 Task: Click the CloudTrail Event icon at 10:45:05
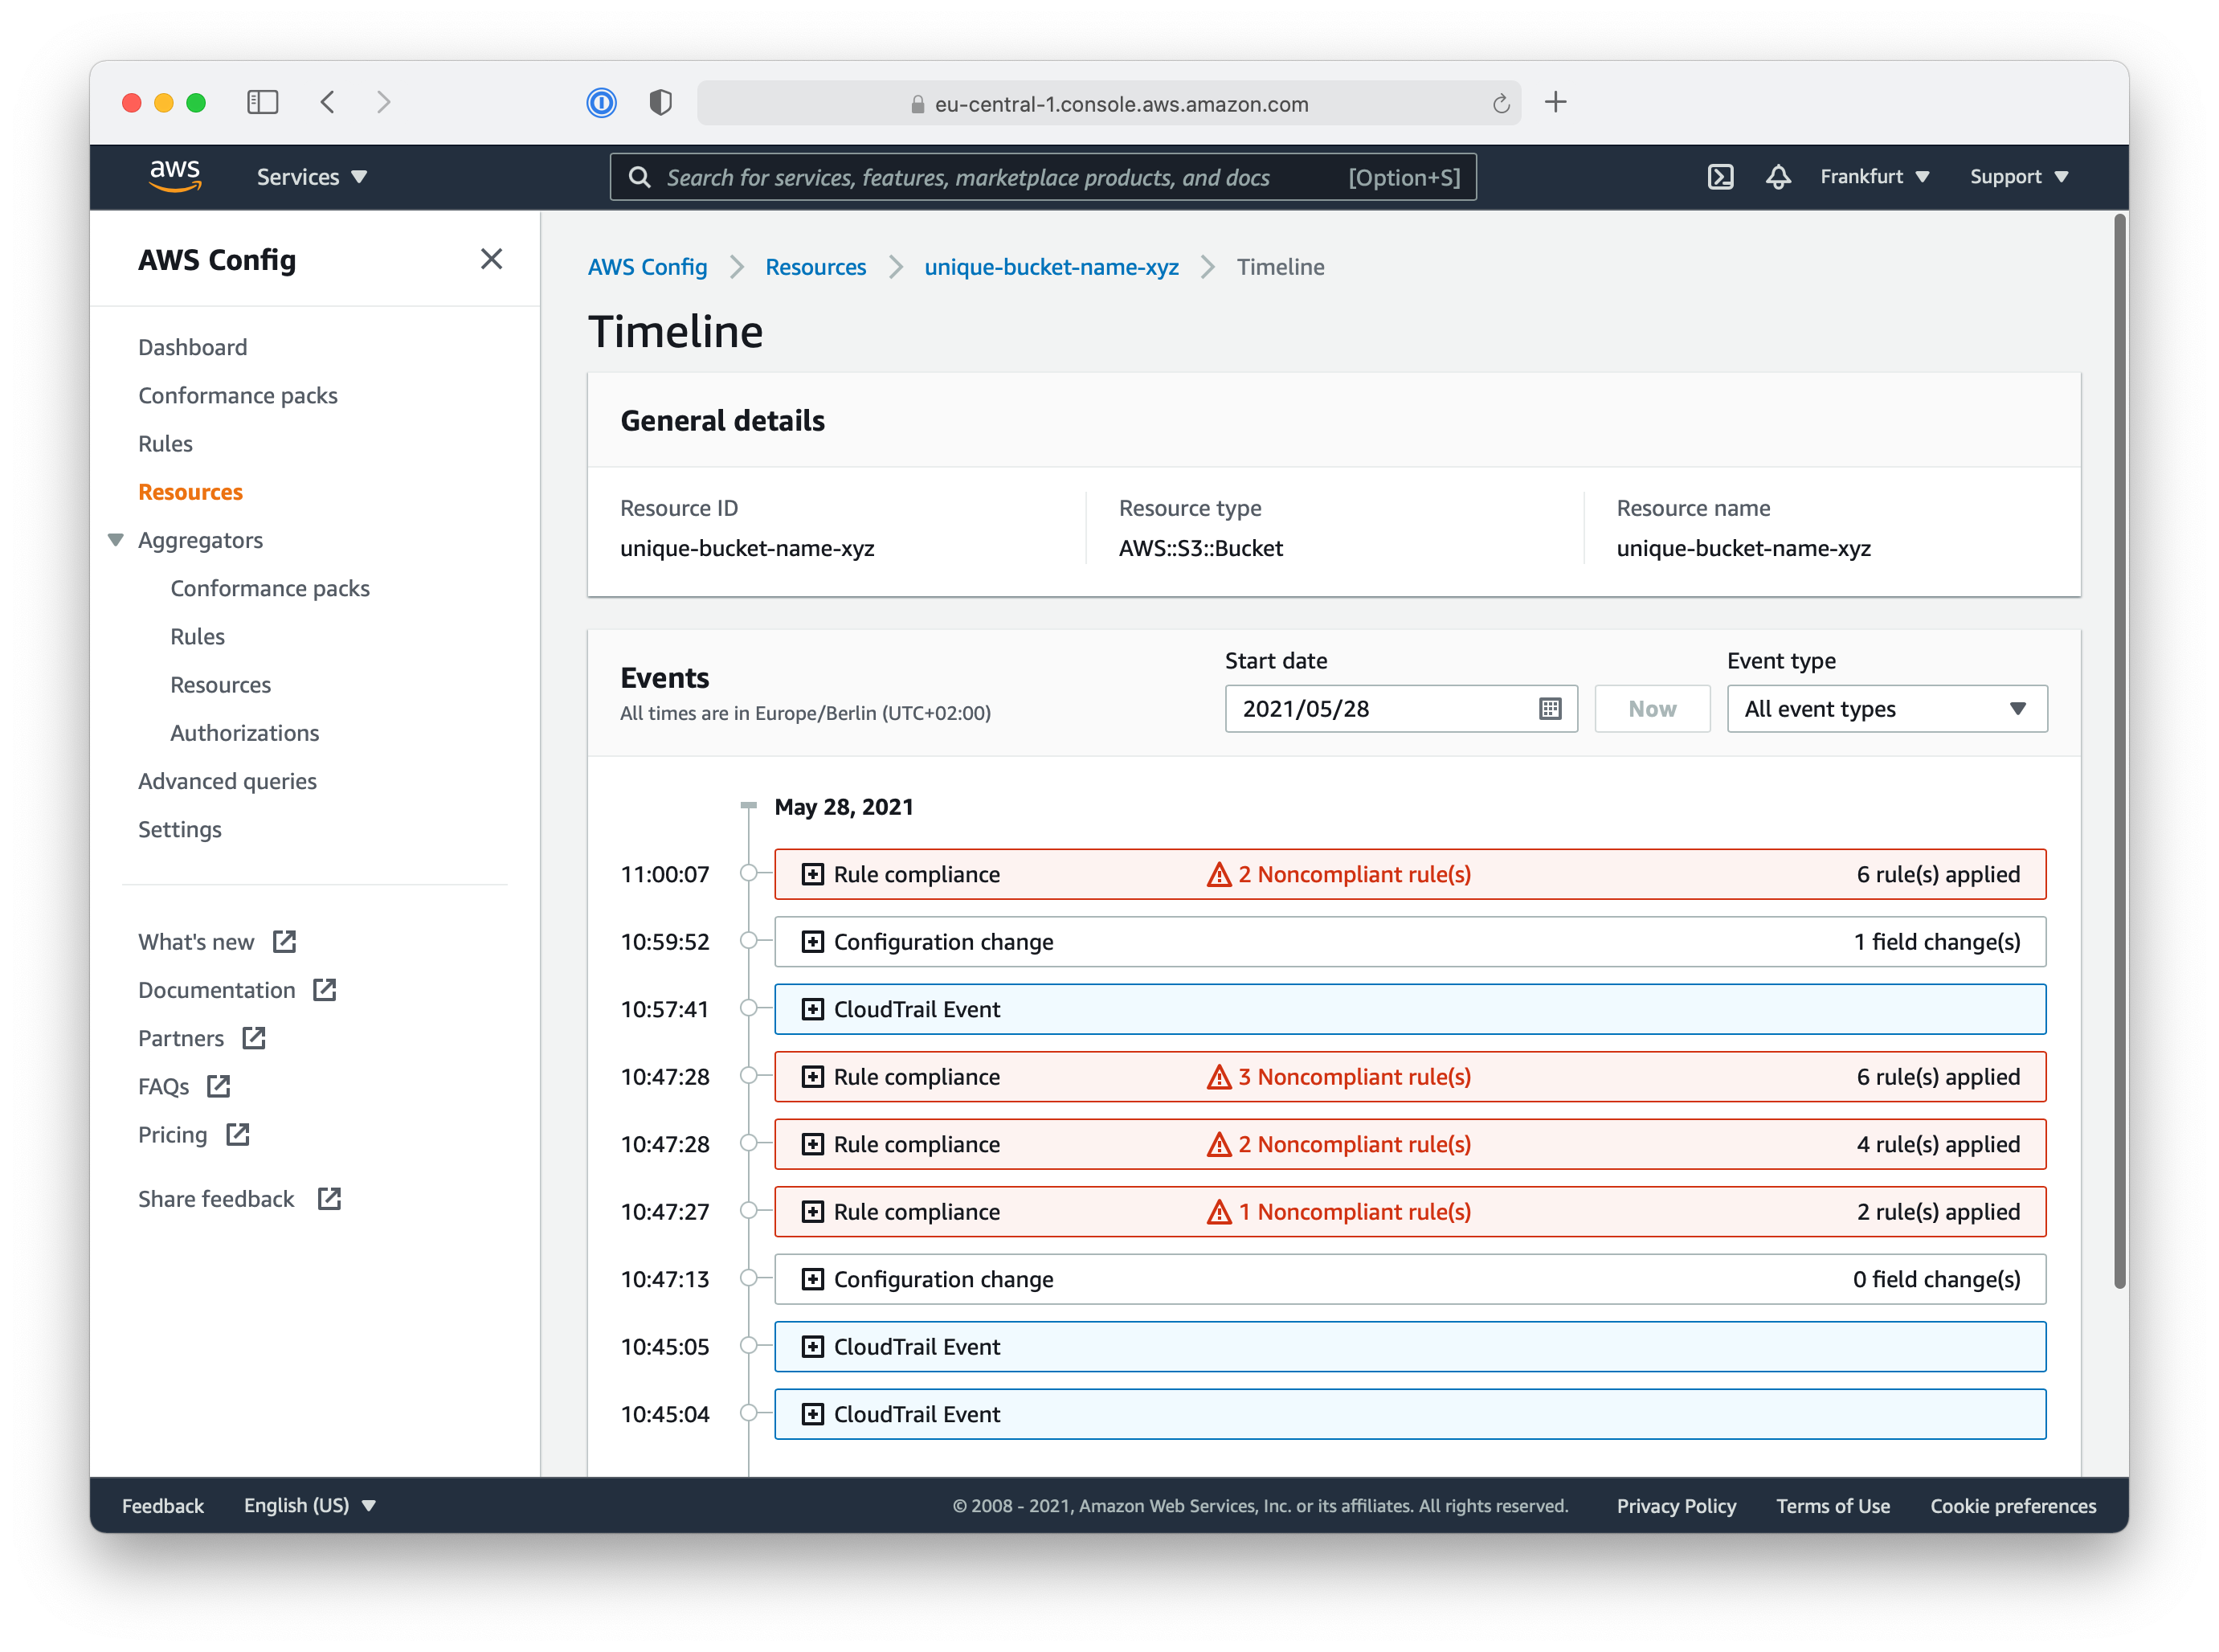pos(810,1345)
